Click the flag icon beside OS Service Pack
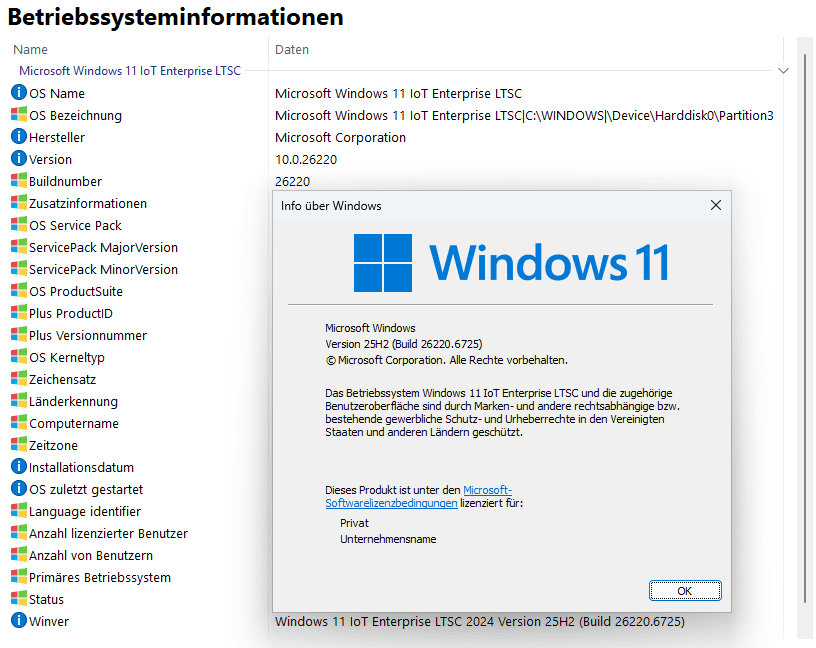 click(19, 224)
